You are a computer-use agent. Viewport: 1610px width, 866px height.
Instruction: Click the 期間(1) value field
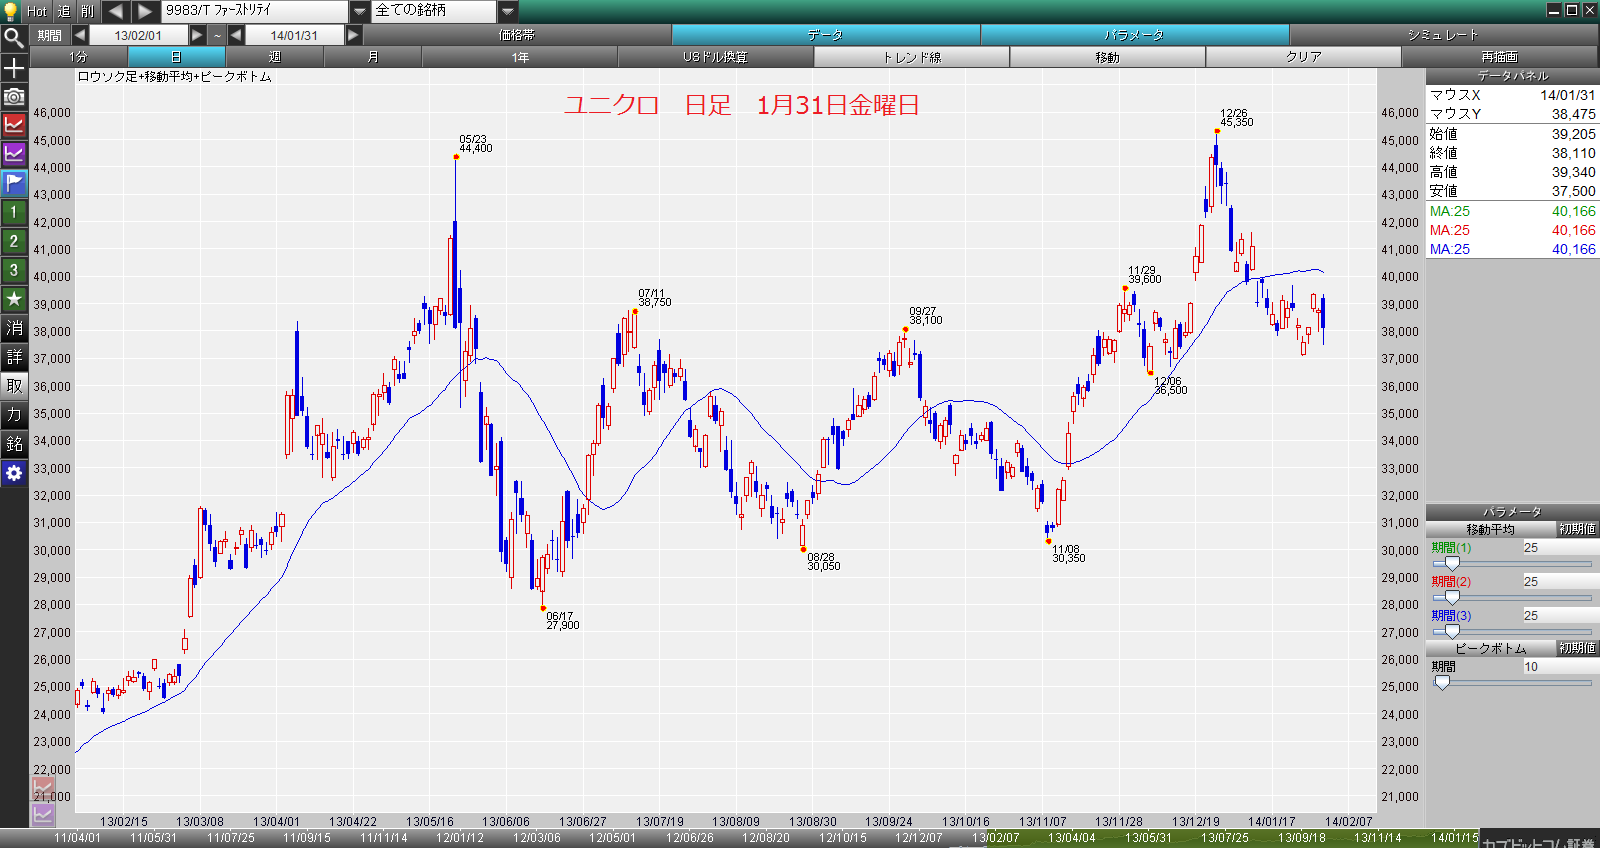tap(1559, 548)
